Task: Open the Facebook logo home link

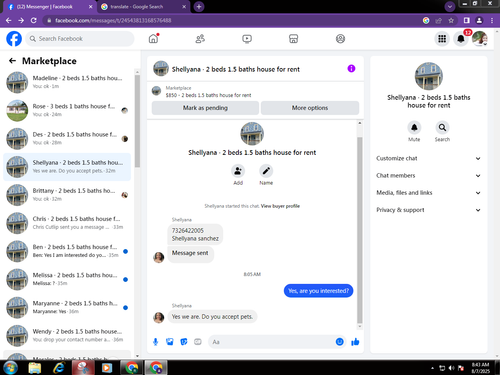Action: coord(14,39)
